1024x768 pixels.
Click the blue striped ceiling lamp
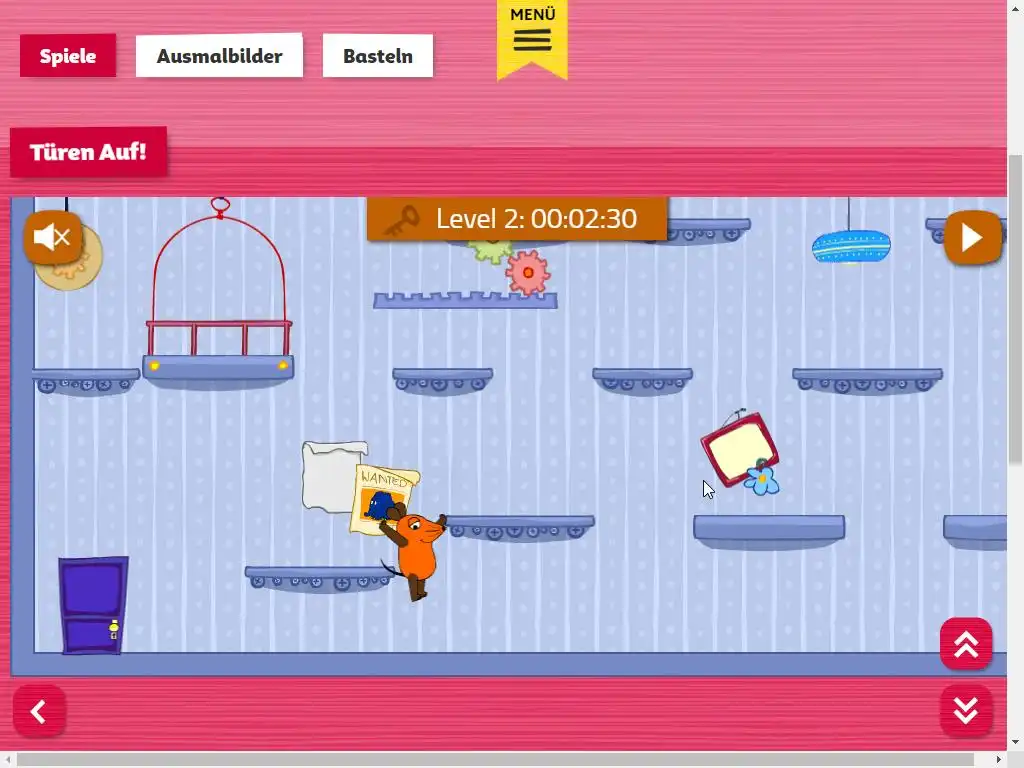click(x=850, y=247)
